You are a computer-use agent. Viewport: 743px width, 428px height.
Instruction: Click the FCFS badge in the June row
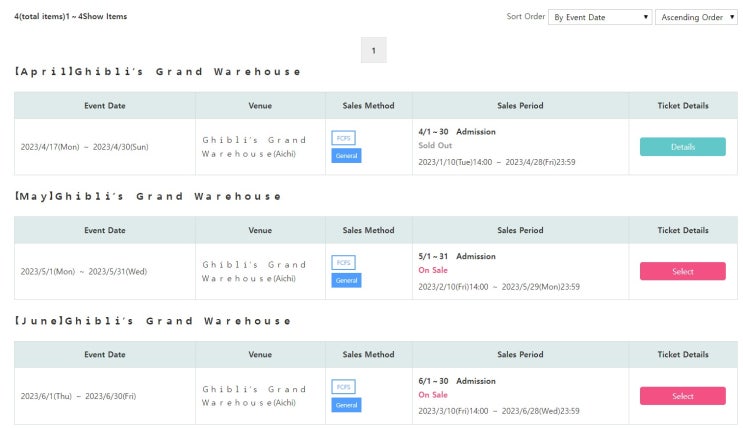click(x=344, y=387)
